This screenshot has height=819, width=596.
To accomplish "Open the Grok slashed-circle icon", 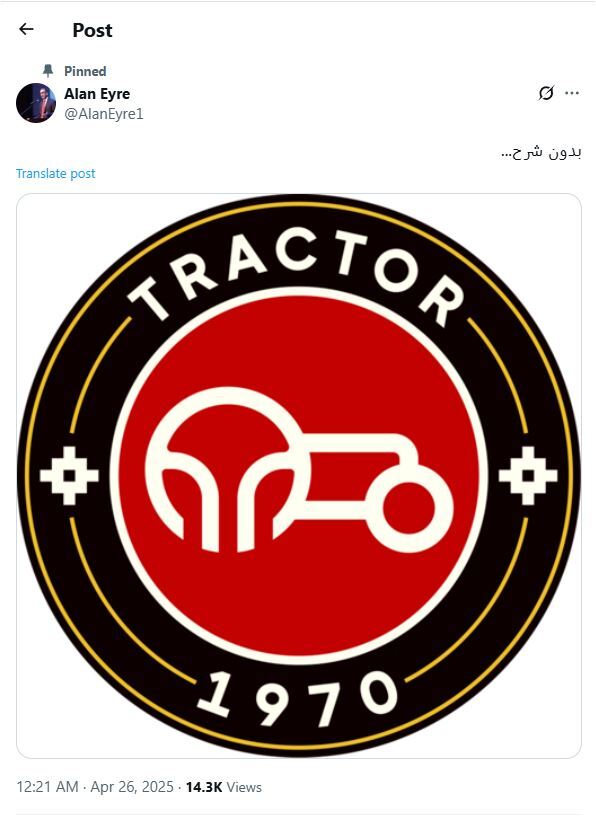I will click(546, 93).
